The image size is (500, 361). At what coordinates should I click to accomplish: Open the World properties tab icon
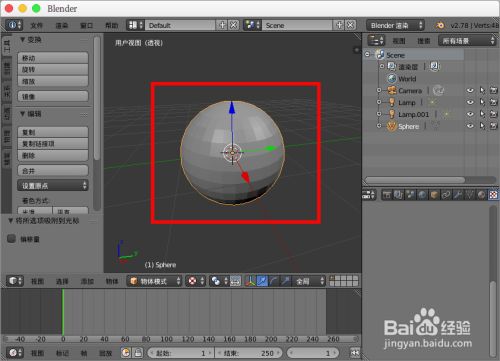pos(422,195)
